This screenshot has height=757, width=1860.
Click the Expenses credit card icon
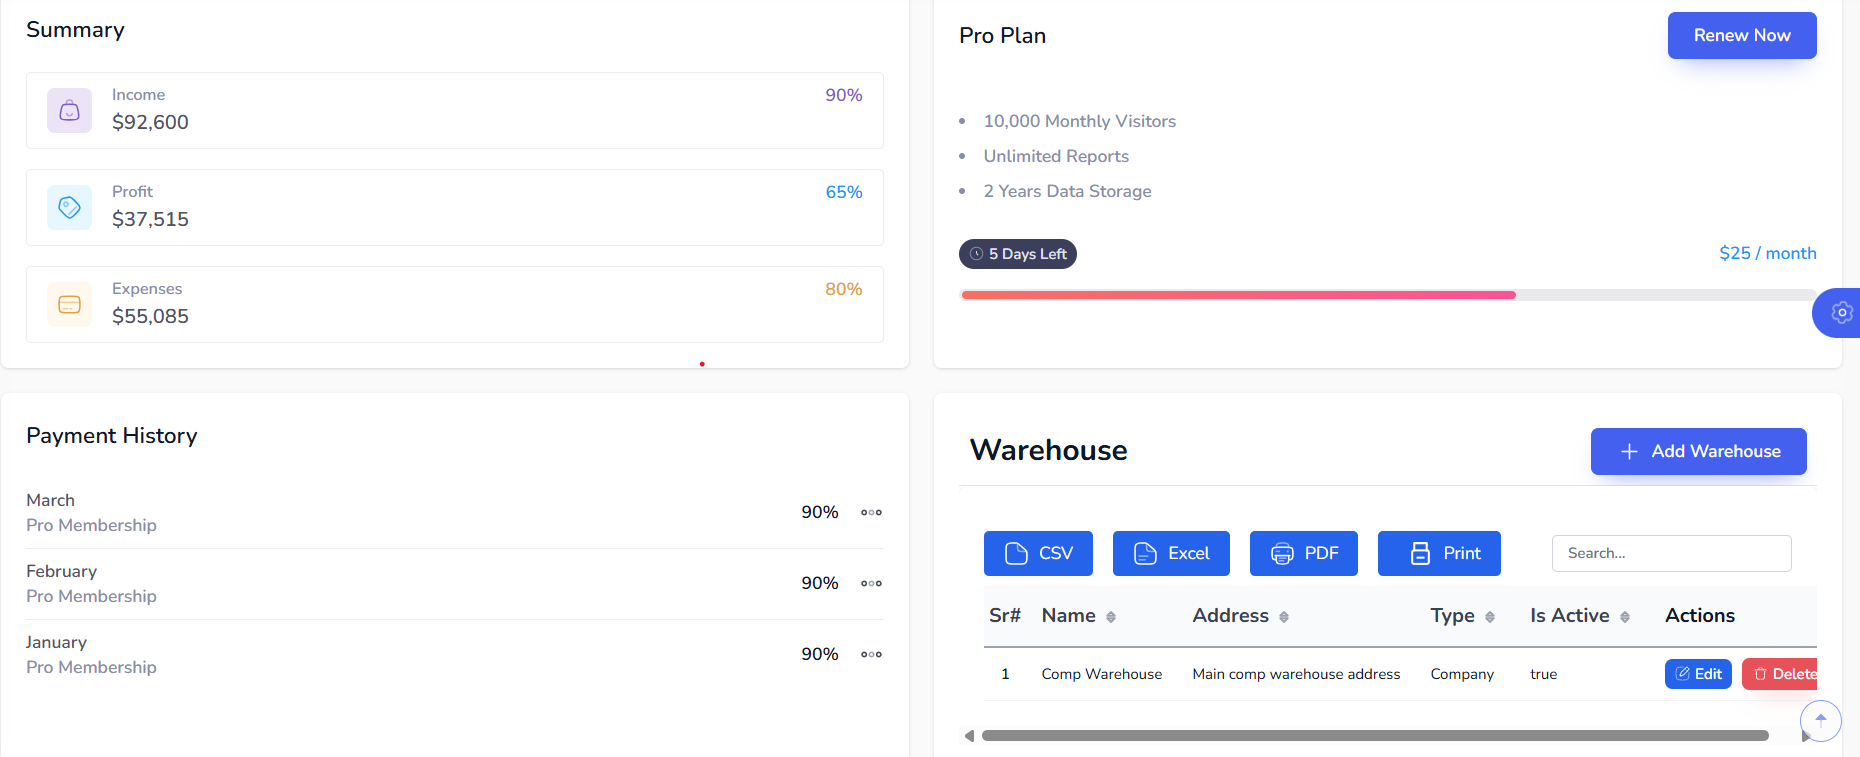(x=69, y=304)
